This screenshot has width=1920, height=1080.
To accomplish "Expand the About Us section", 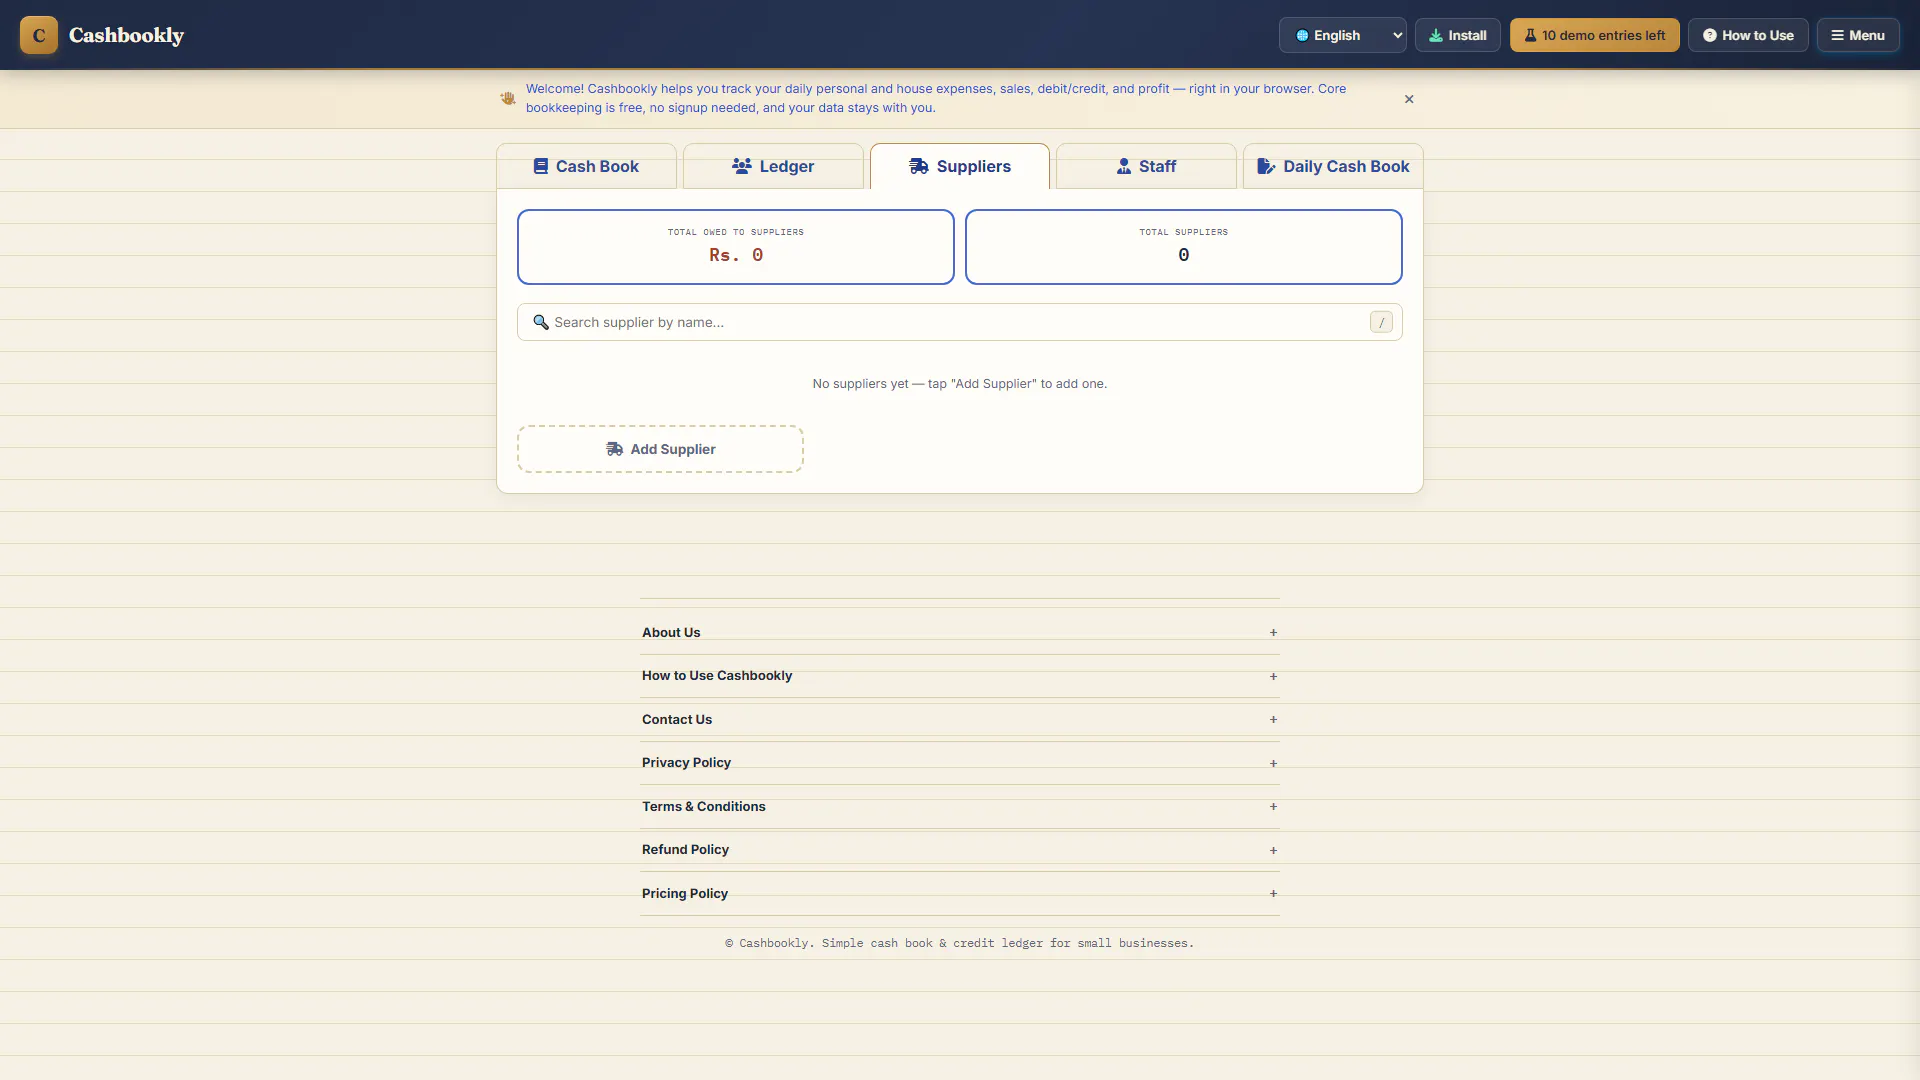I will (x=960, y=633).
